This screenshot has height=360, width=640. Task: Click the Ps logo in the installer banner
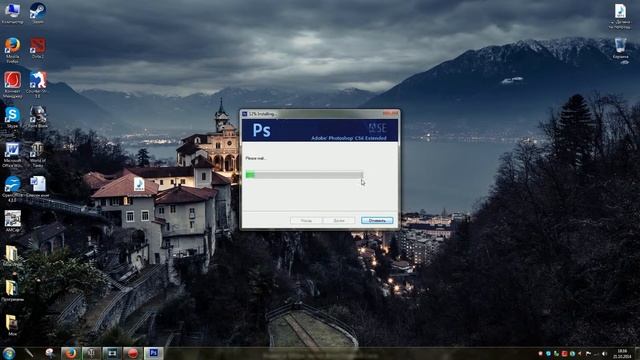(x=261, y=130)
